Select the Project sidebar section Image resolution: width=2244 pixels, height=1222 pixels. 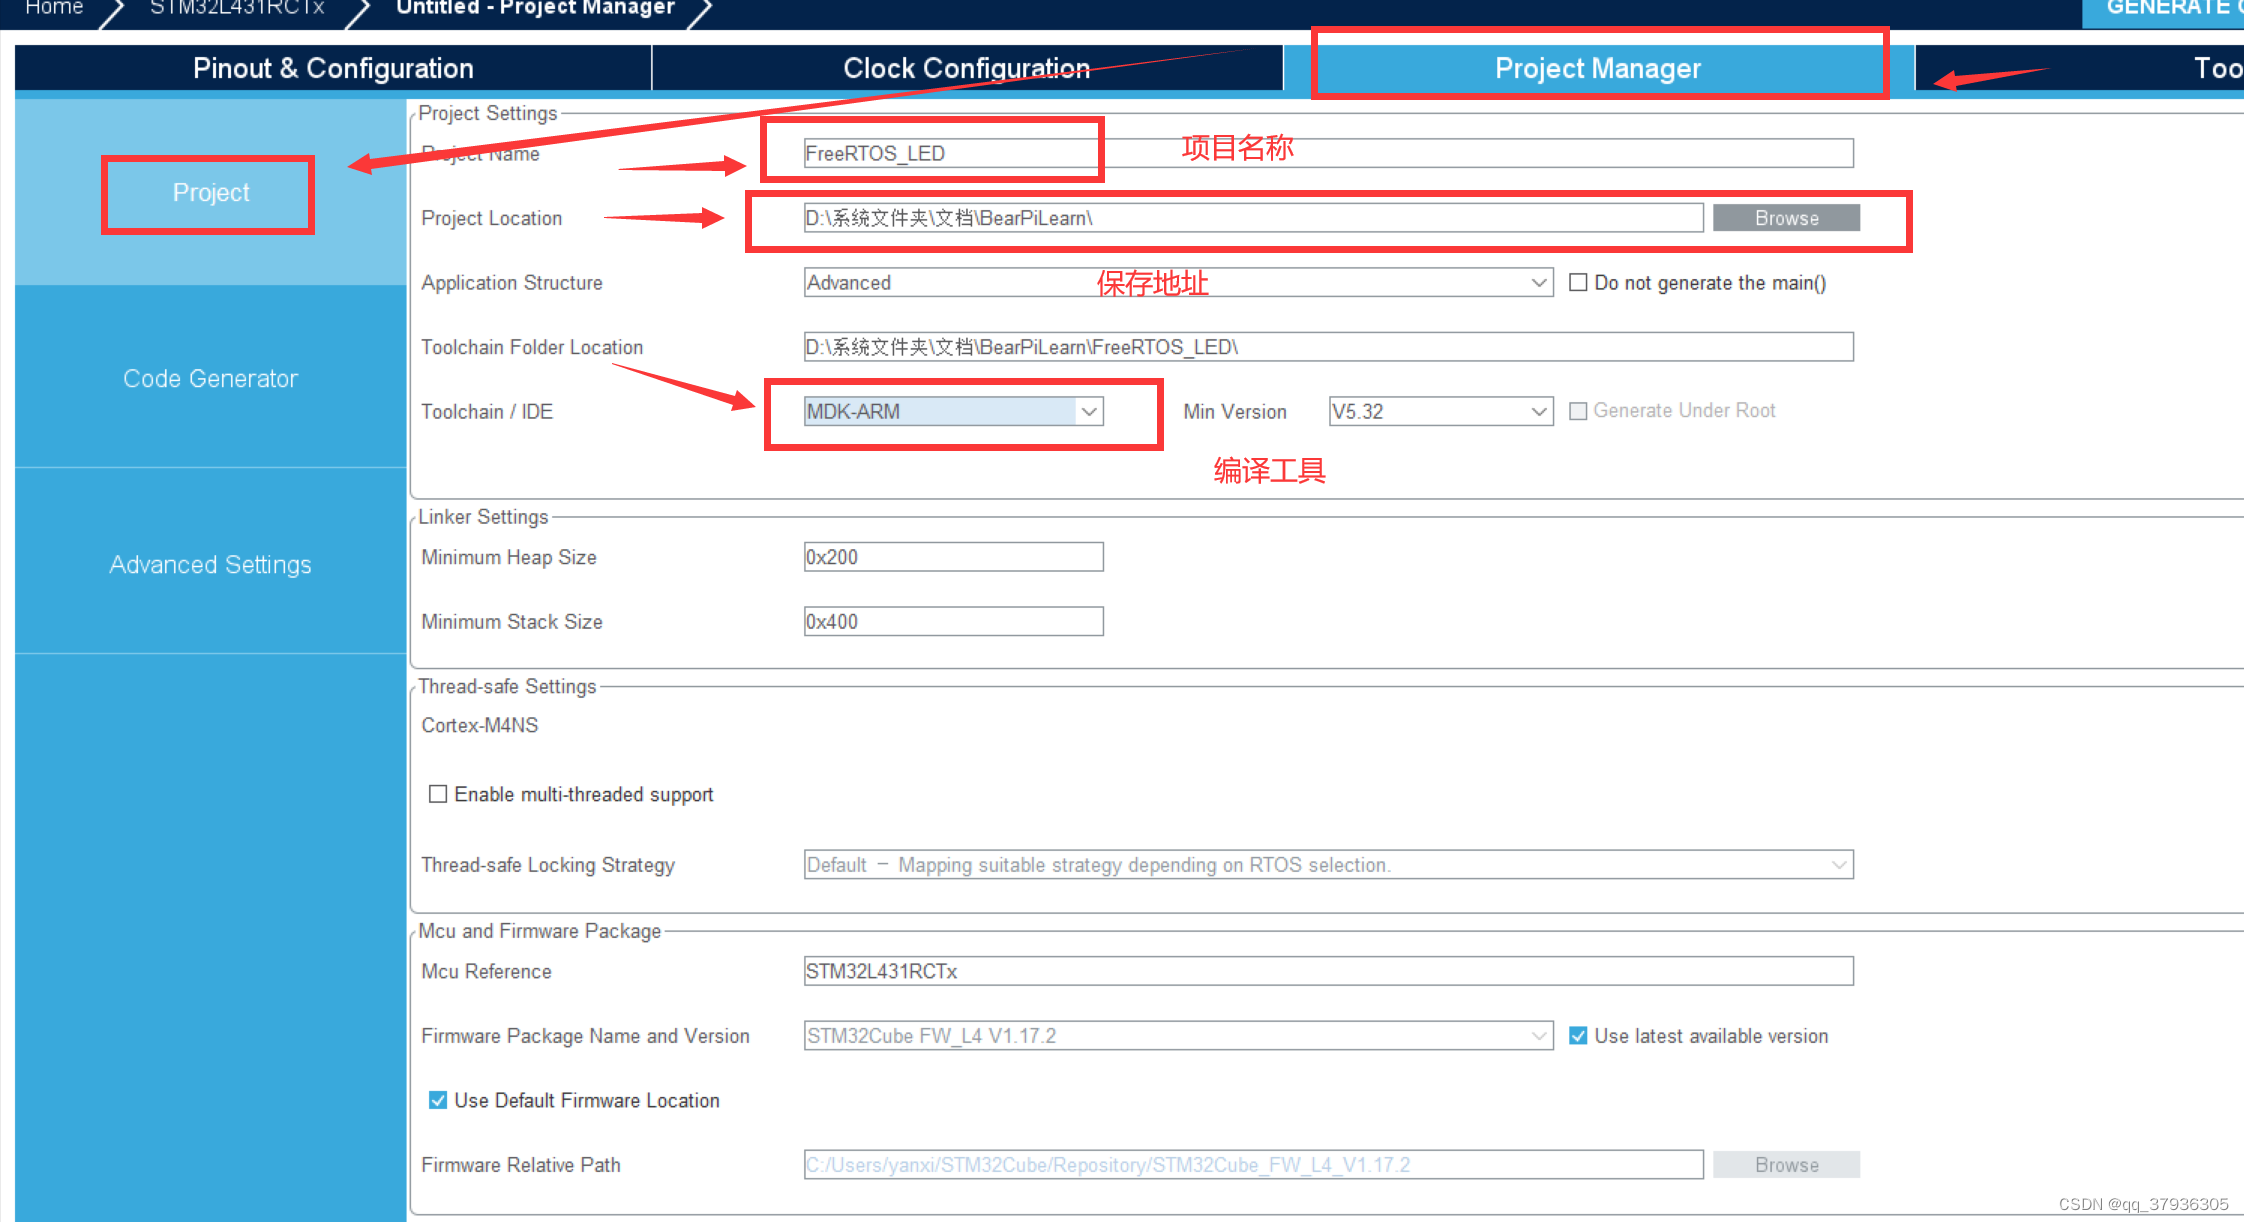(210, 193)
